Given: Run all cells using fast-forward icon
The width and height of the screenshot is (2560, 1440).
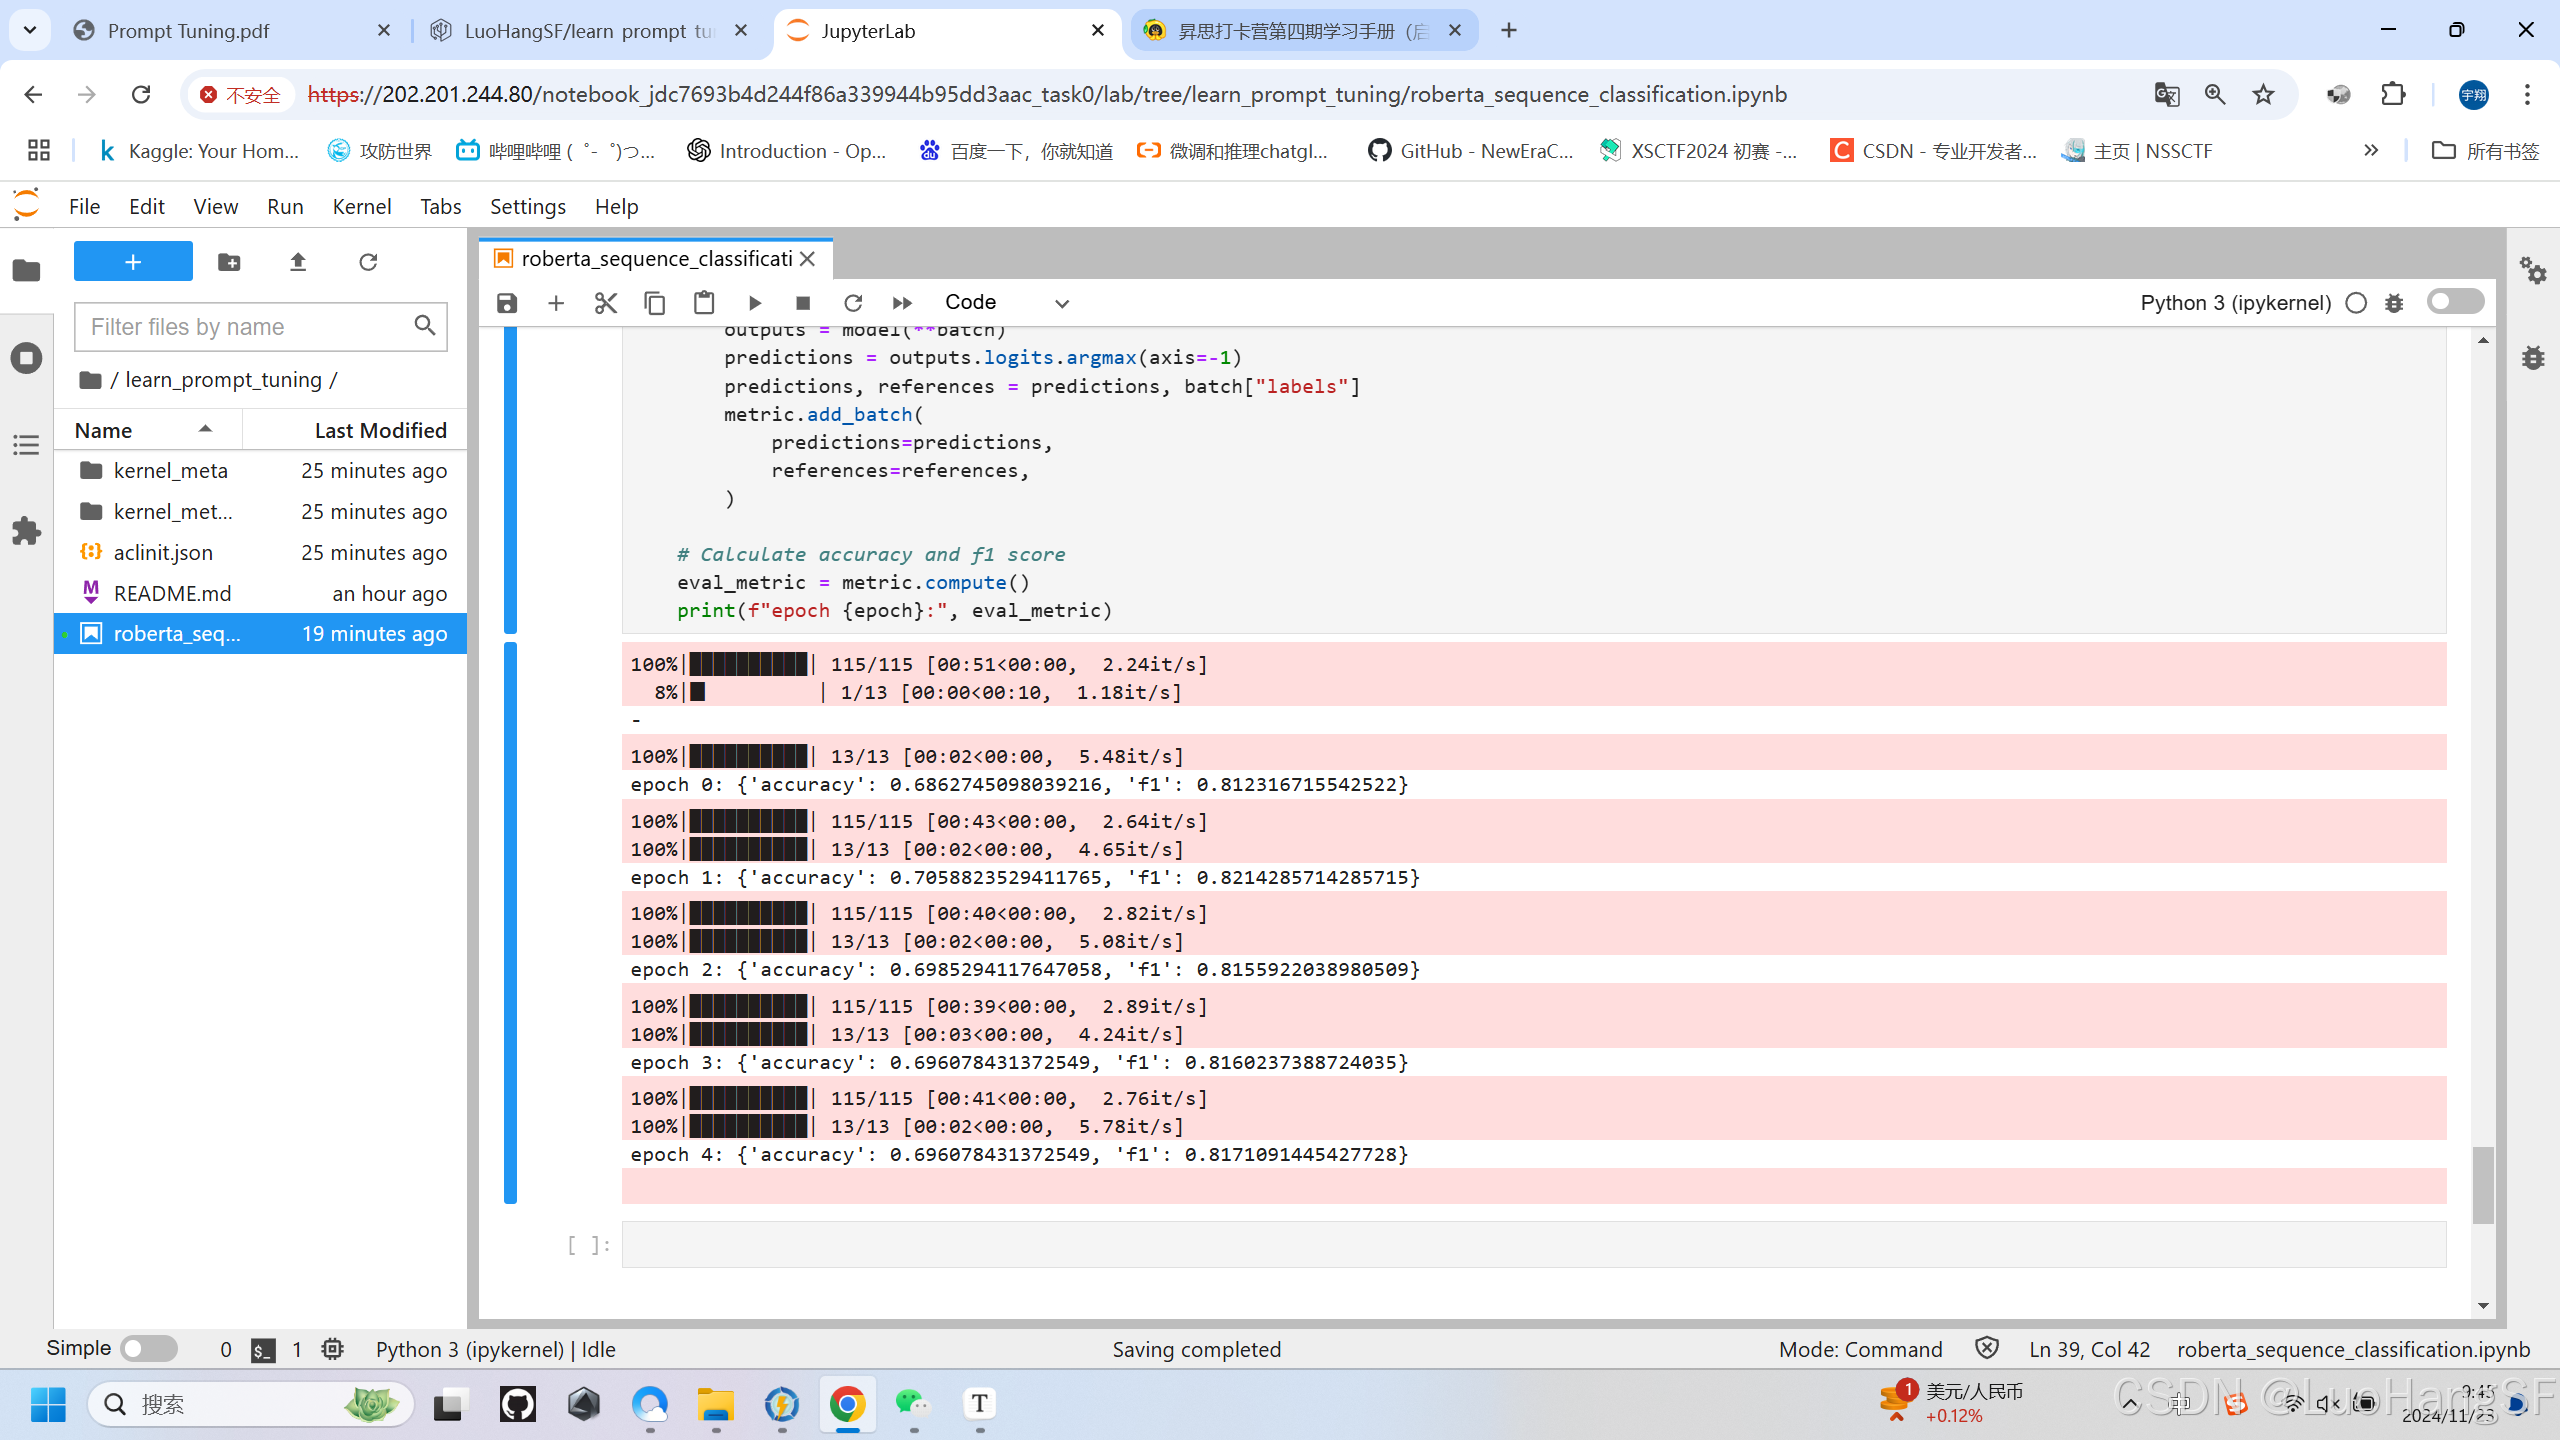Looking at the screenshot, I should (x=901, y=302).
